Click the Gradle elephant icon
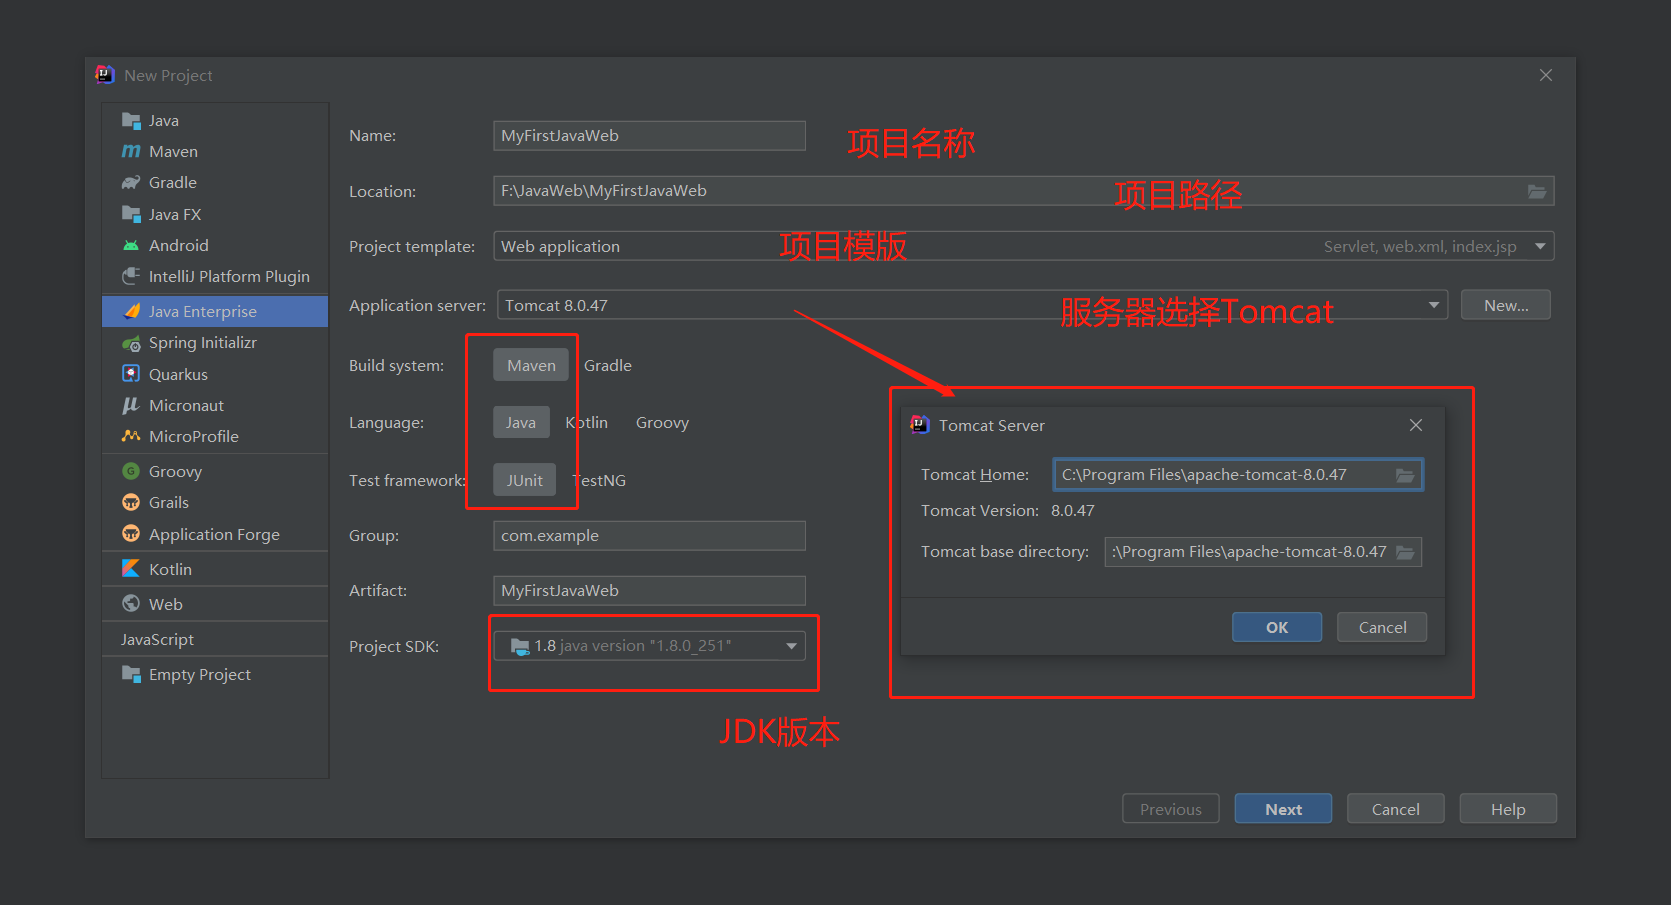 (x=131, y=183)
